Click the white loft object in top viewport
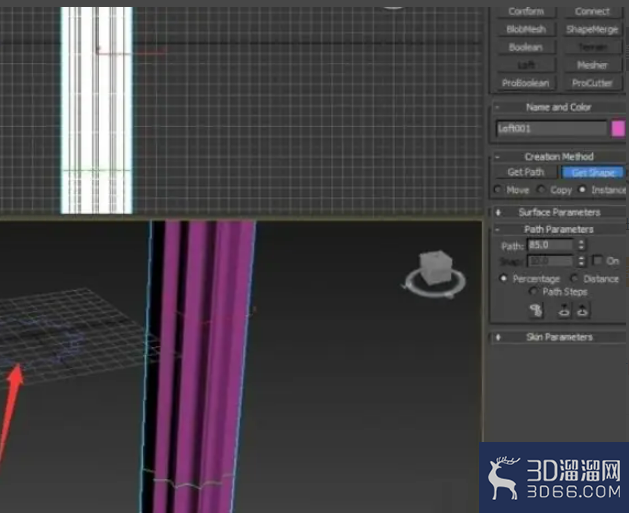This screenshot has height=513, width=629. [x=96, y=110]
